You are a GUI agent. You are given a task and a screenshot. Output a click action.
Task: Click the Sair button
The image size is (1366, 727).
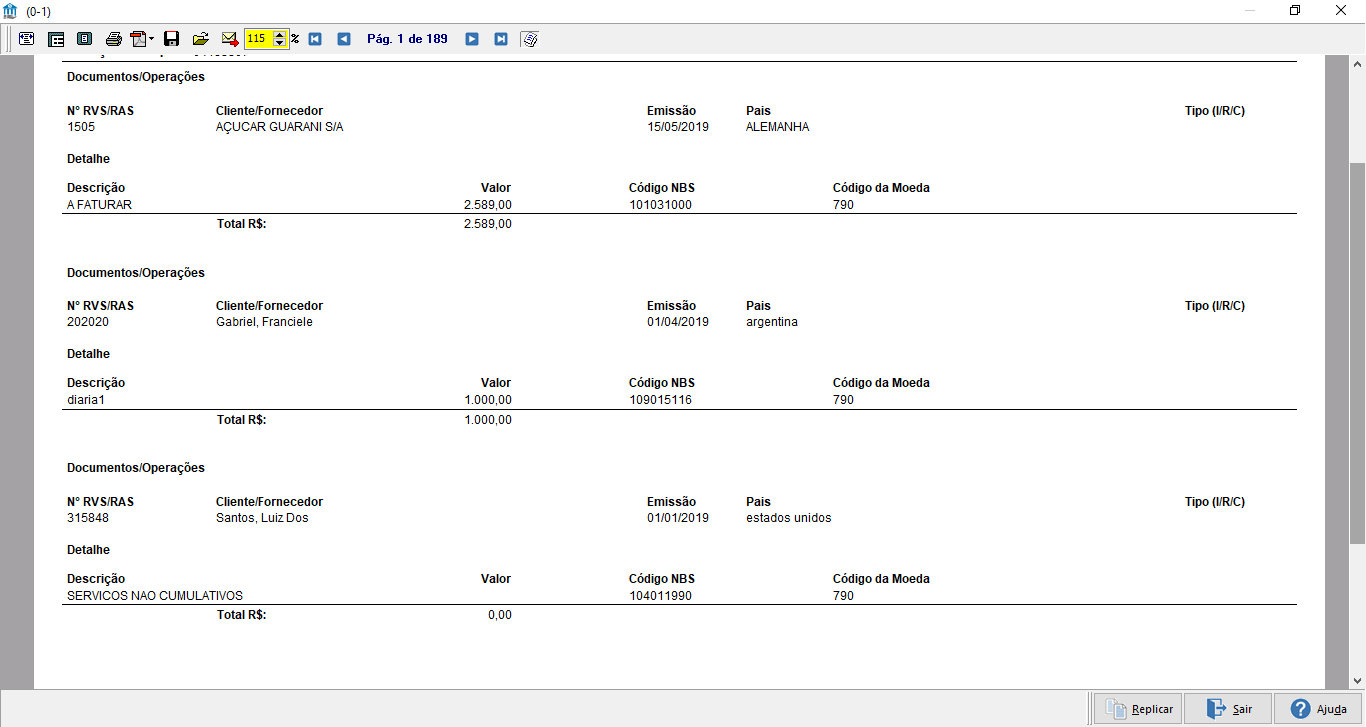[x=1228, y=709]
